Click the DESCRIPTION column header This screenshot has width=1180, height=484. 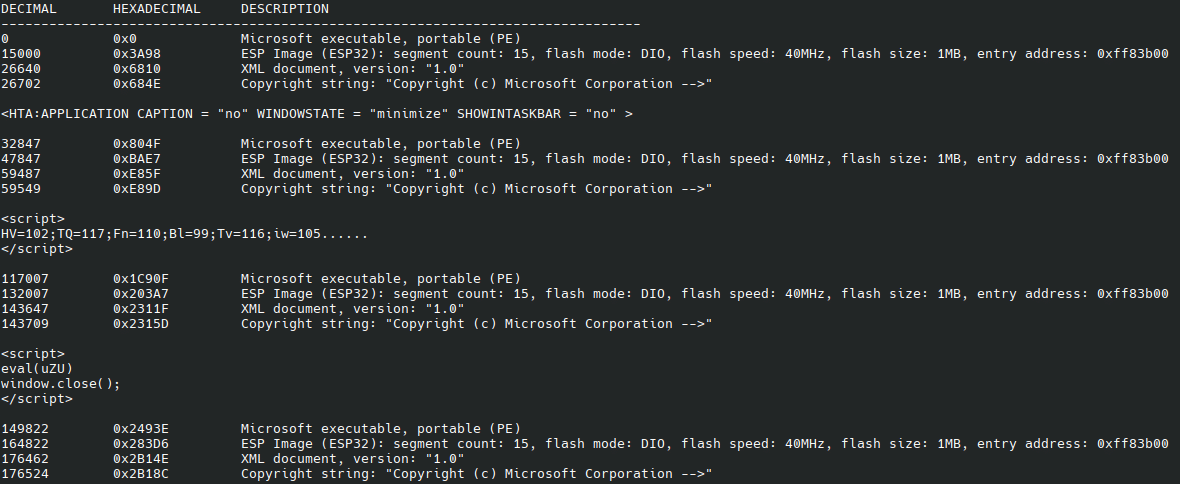284,9
